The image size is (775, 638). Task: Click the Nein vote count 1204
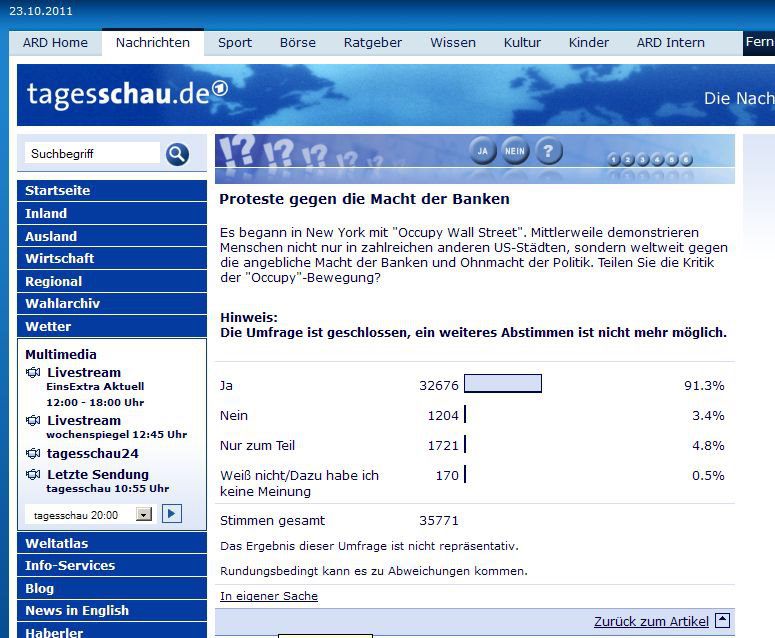coord(443,416)
